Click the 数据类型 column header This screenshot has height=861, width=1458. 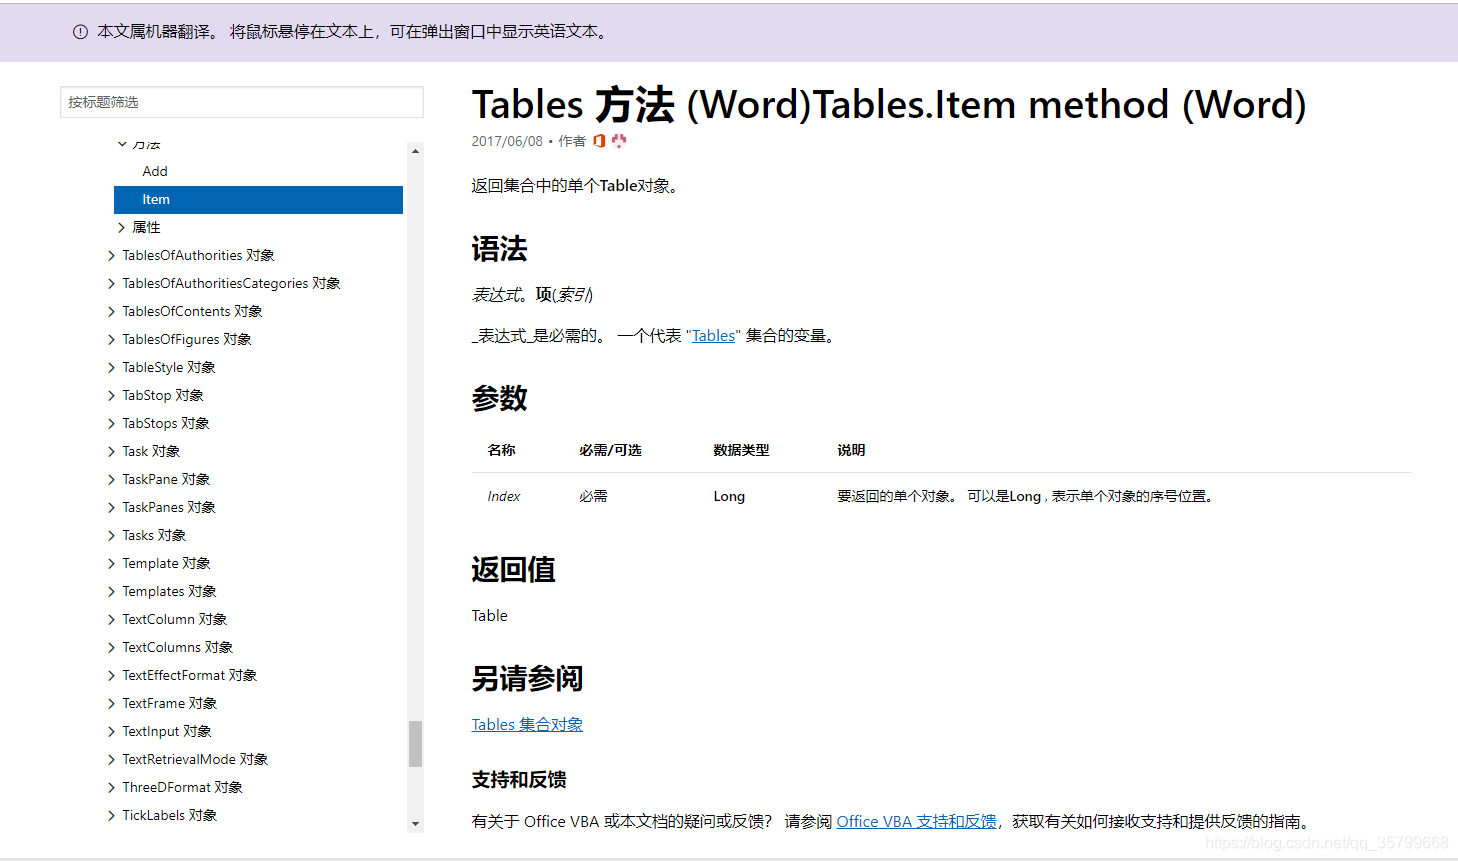point(741,450)
